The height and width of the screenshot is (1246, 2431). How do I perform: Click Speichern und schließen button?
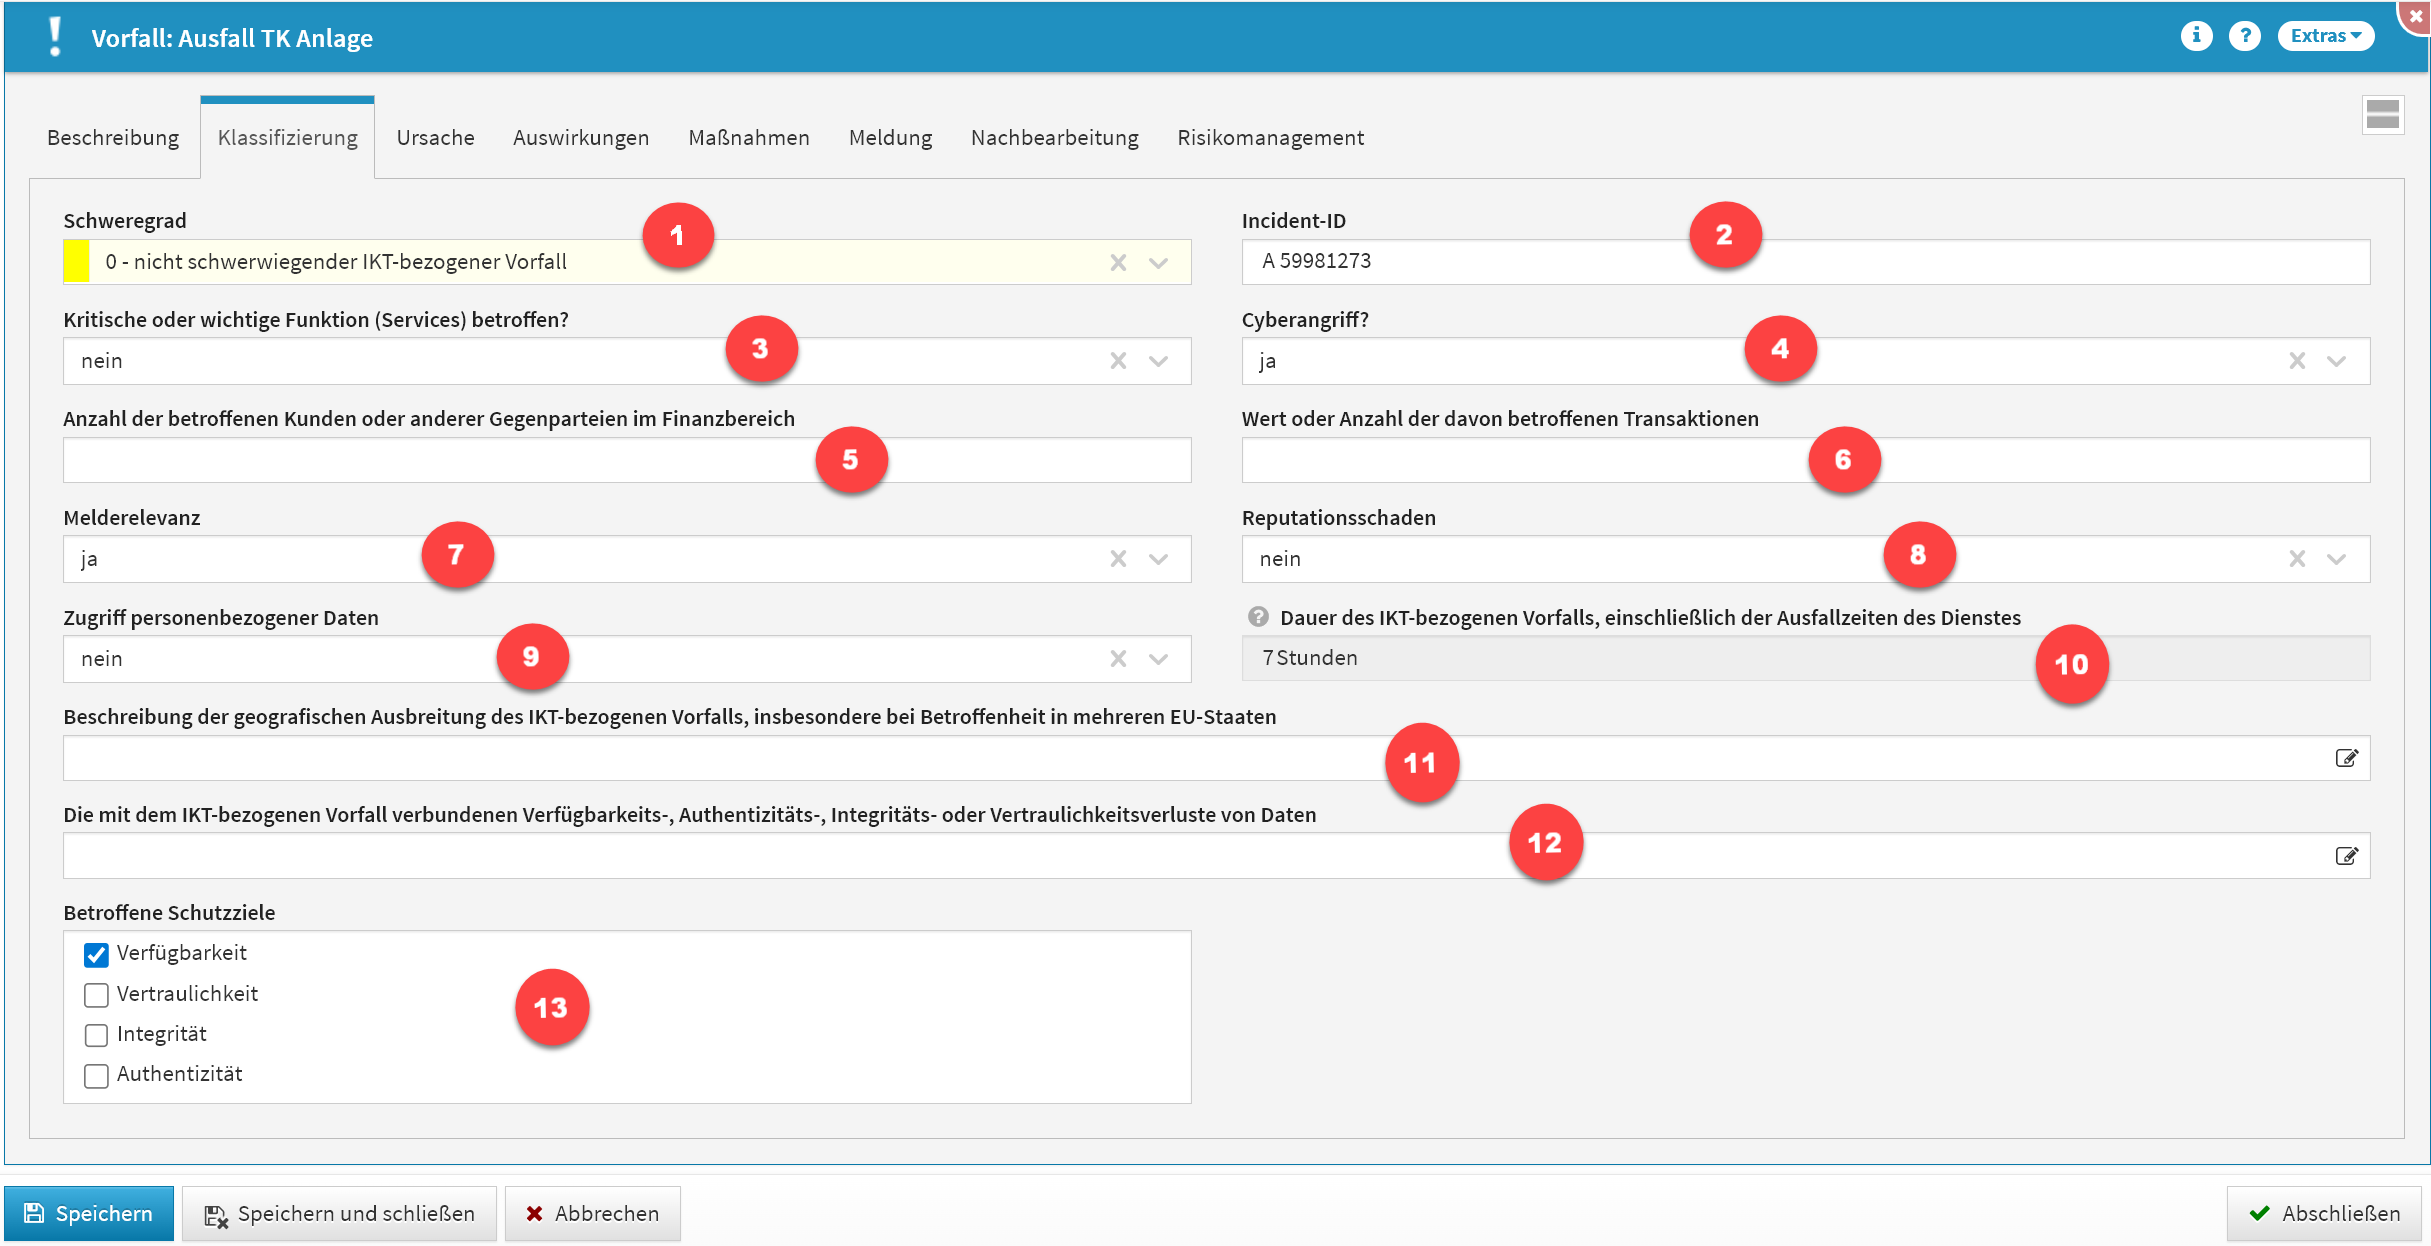pyautogui.click(x=340, y=1213)
